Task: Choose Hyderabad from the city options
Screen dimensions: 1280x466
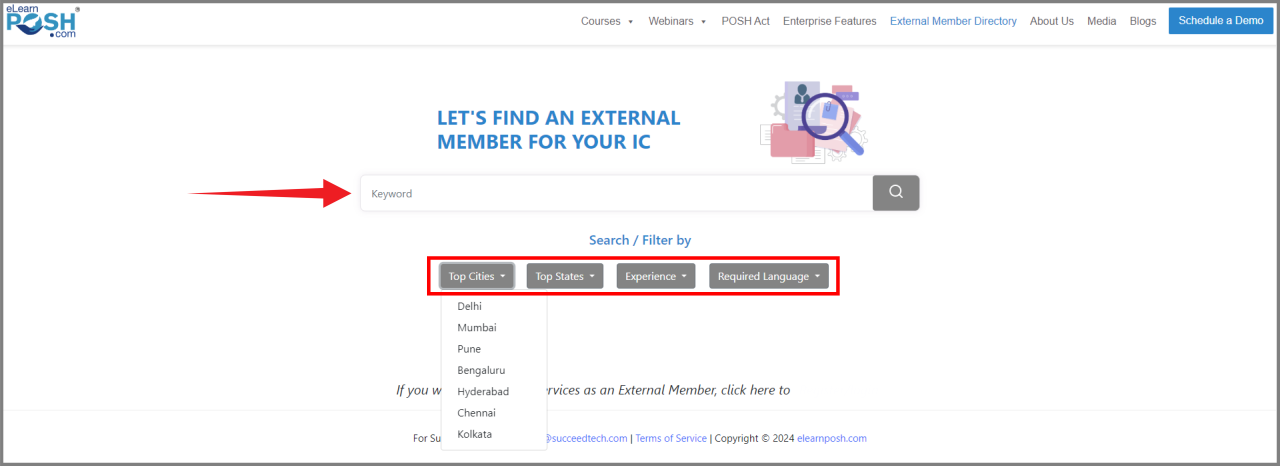Action: tap(483, 392)
